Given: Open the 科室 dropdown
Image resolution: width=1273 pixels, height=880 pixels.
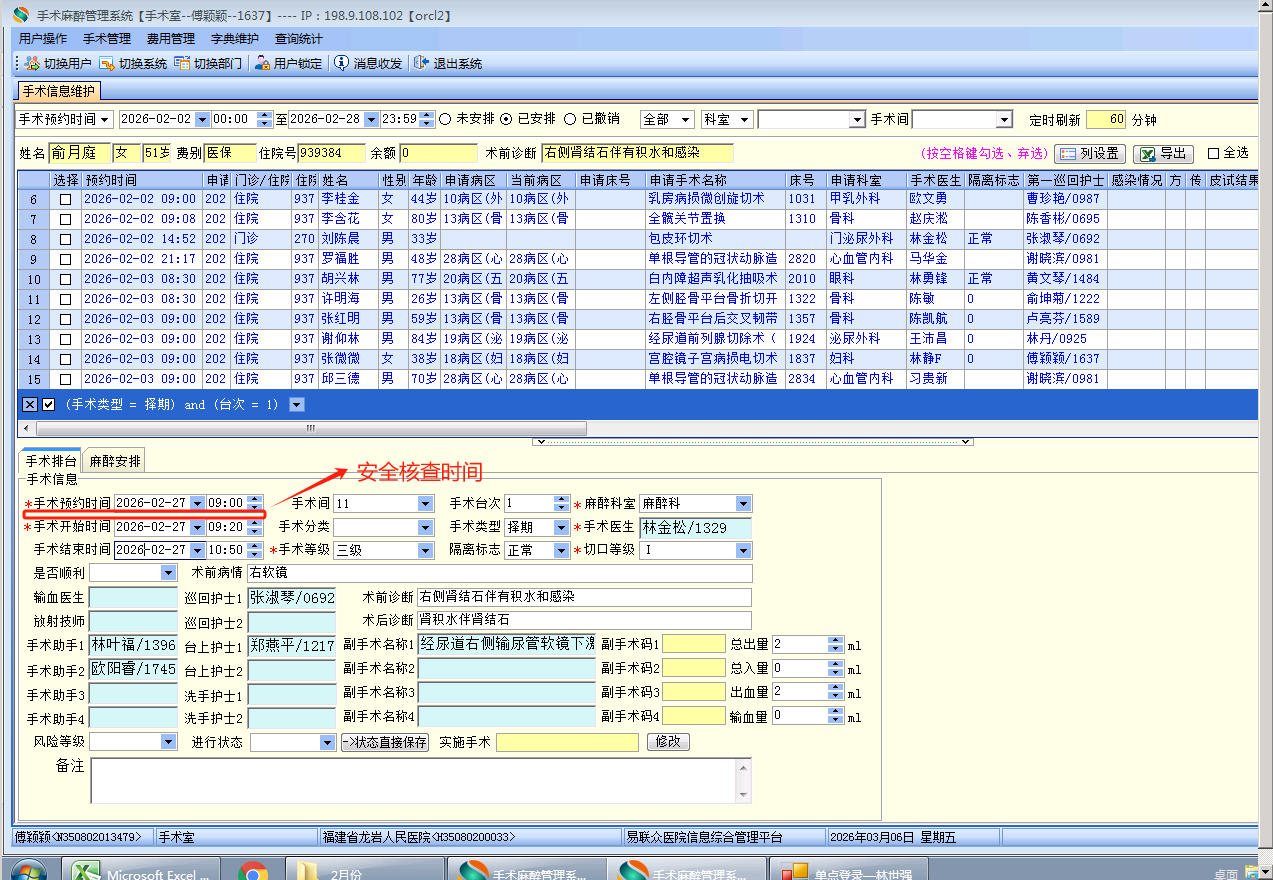Looking at the screenshot, I should 745,119.
